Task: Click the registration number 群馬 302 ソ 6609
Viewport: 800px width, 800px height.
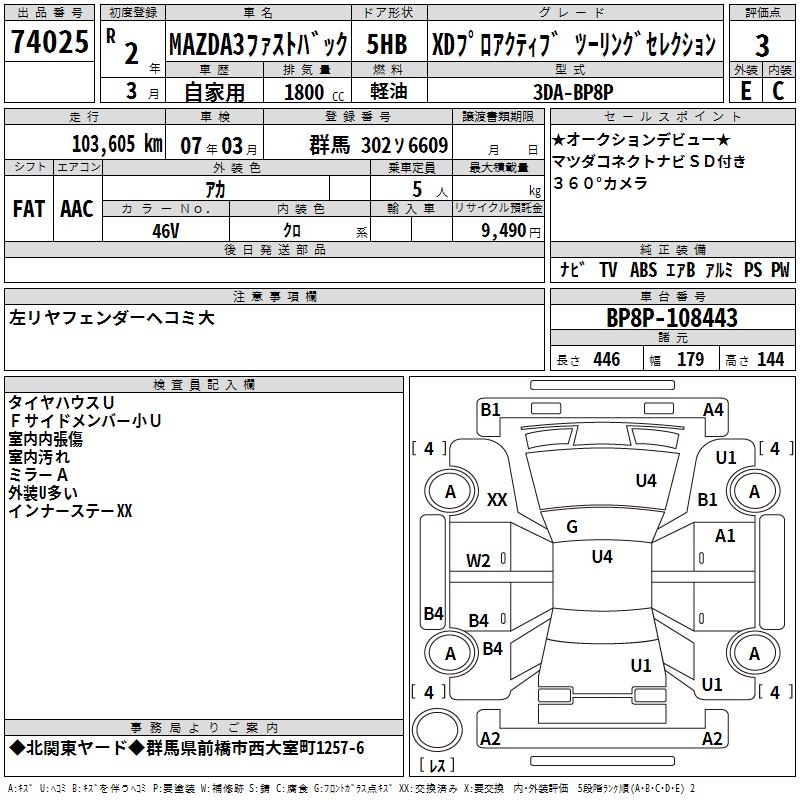Action: (x=379, y=145)
